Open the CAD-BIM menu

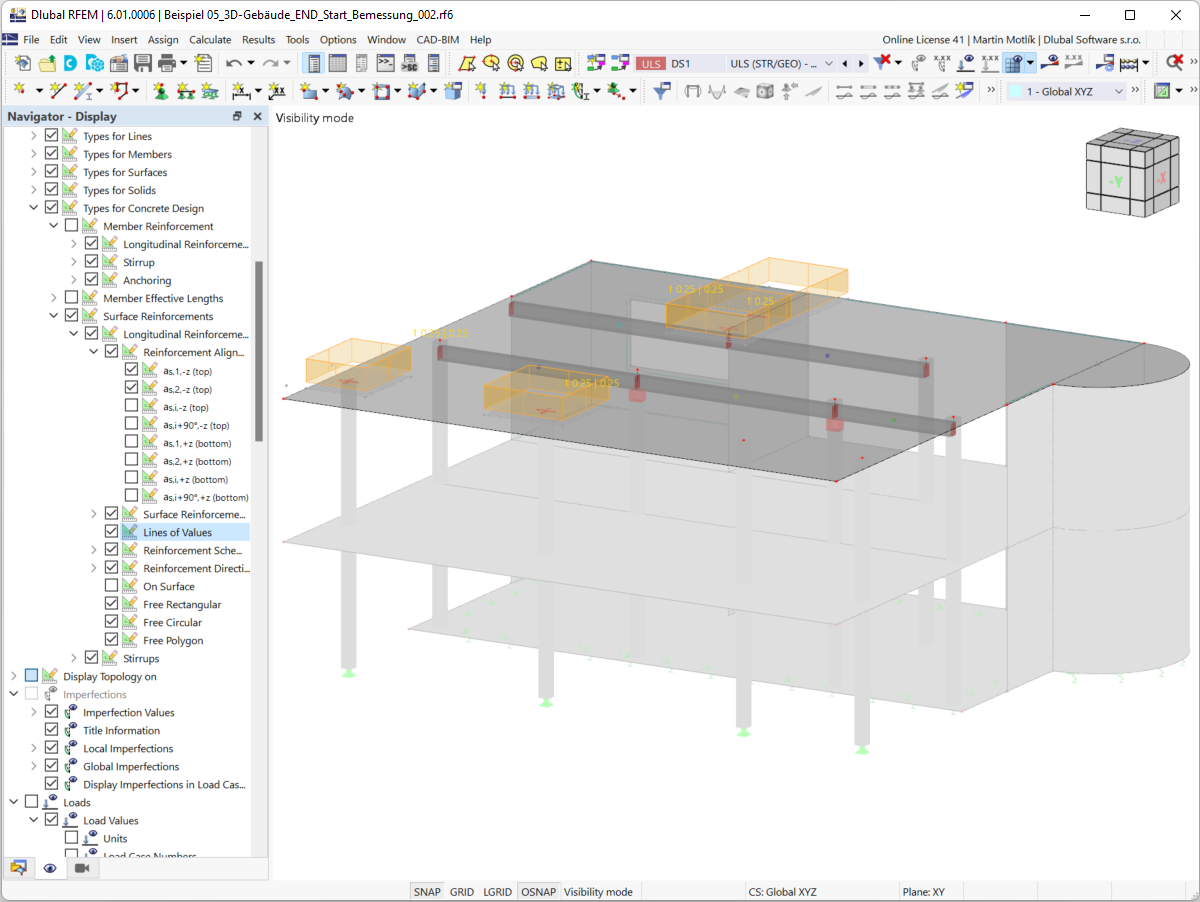[x=437, y=40]
